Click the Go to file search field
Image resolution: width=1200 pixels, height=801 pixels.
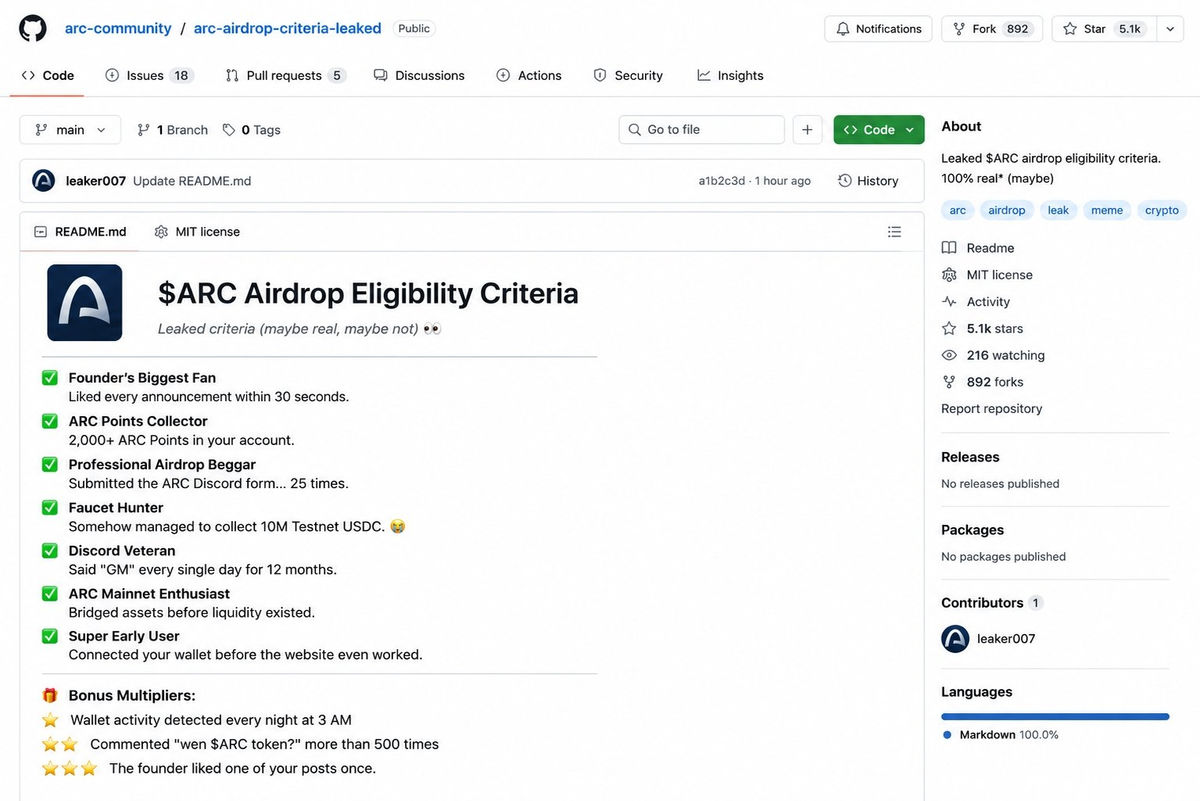pos(702,130)
